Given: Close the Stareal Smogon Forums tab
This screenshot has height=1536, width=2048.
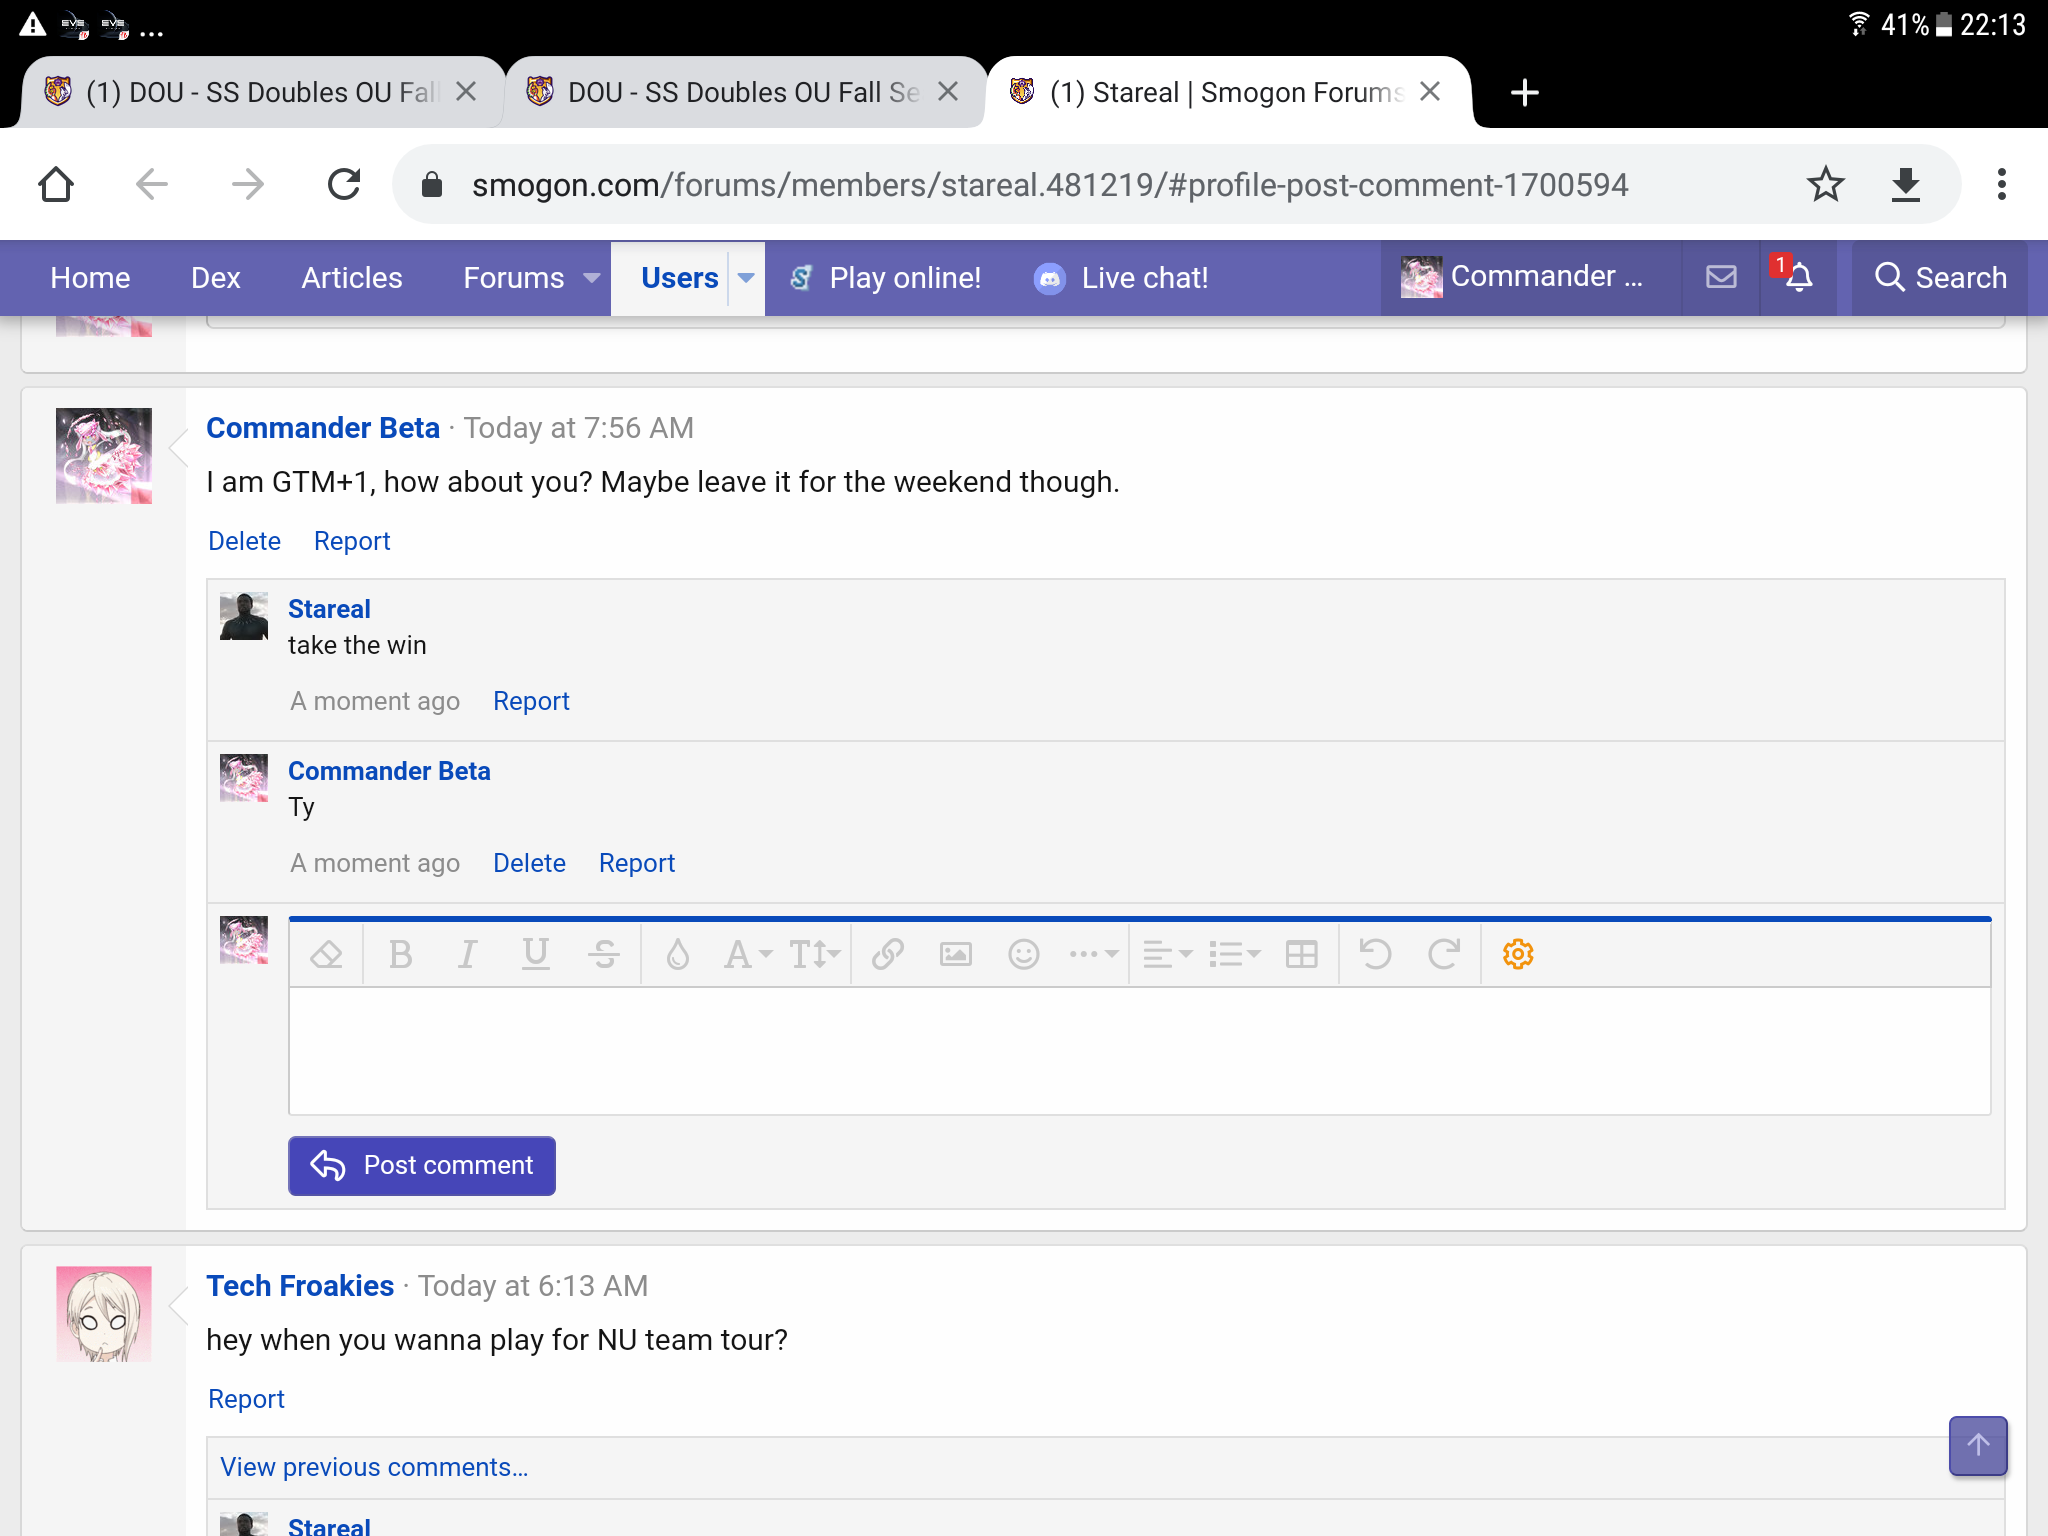Looking at the screenshot, I should (x=1430, y=92).
